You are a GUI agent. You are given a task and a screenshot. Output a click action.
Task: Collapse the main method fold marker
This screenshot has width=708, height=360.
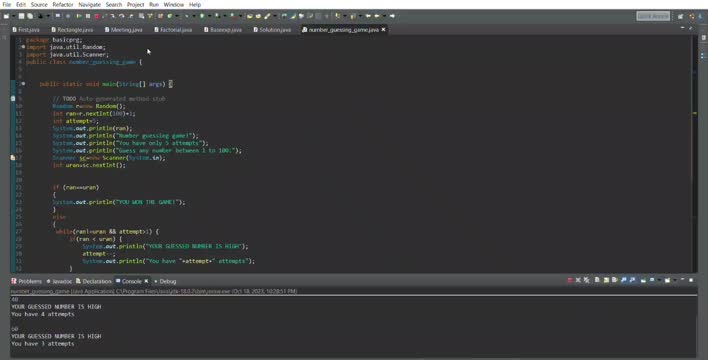pyautogui.click(x=23, y=84)
